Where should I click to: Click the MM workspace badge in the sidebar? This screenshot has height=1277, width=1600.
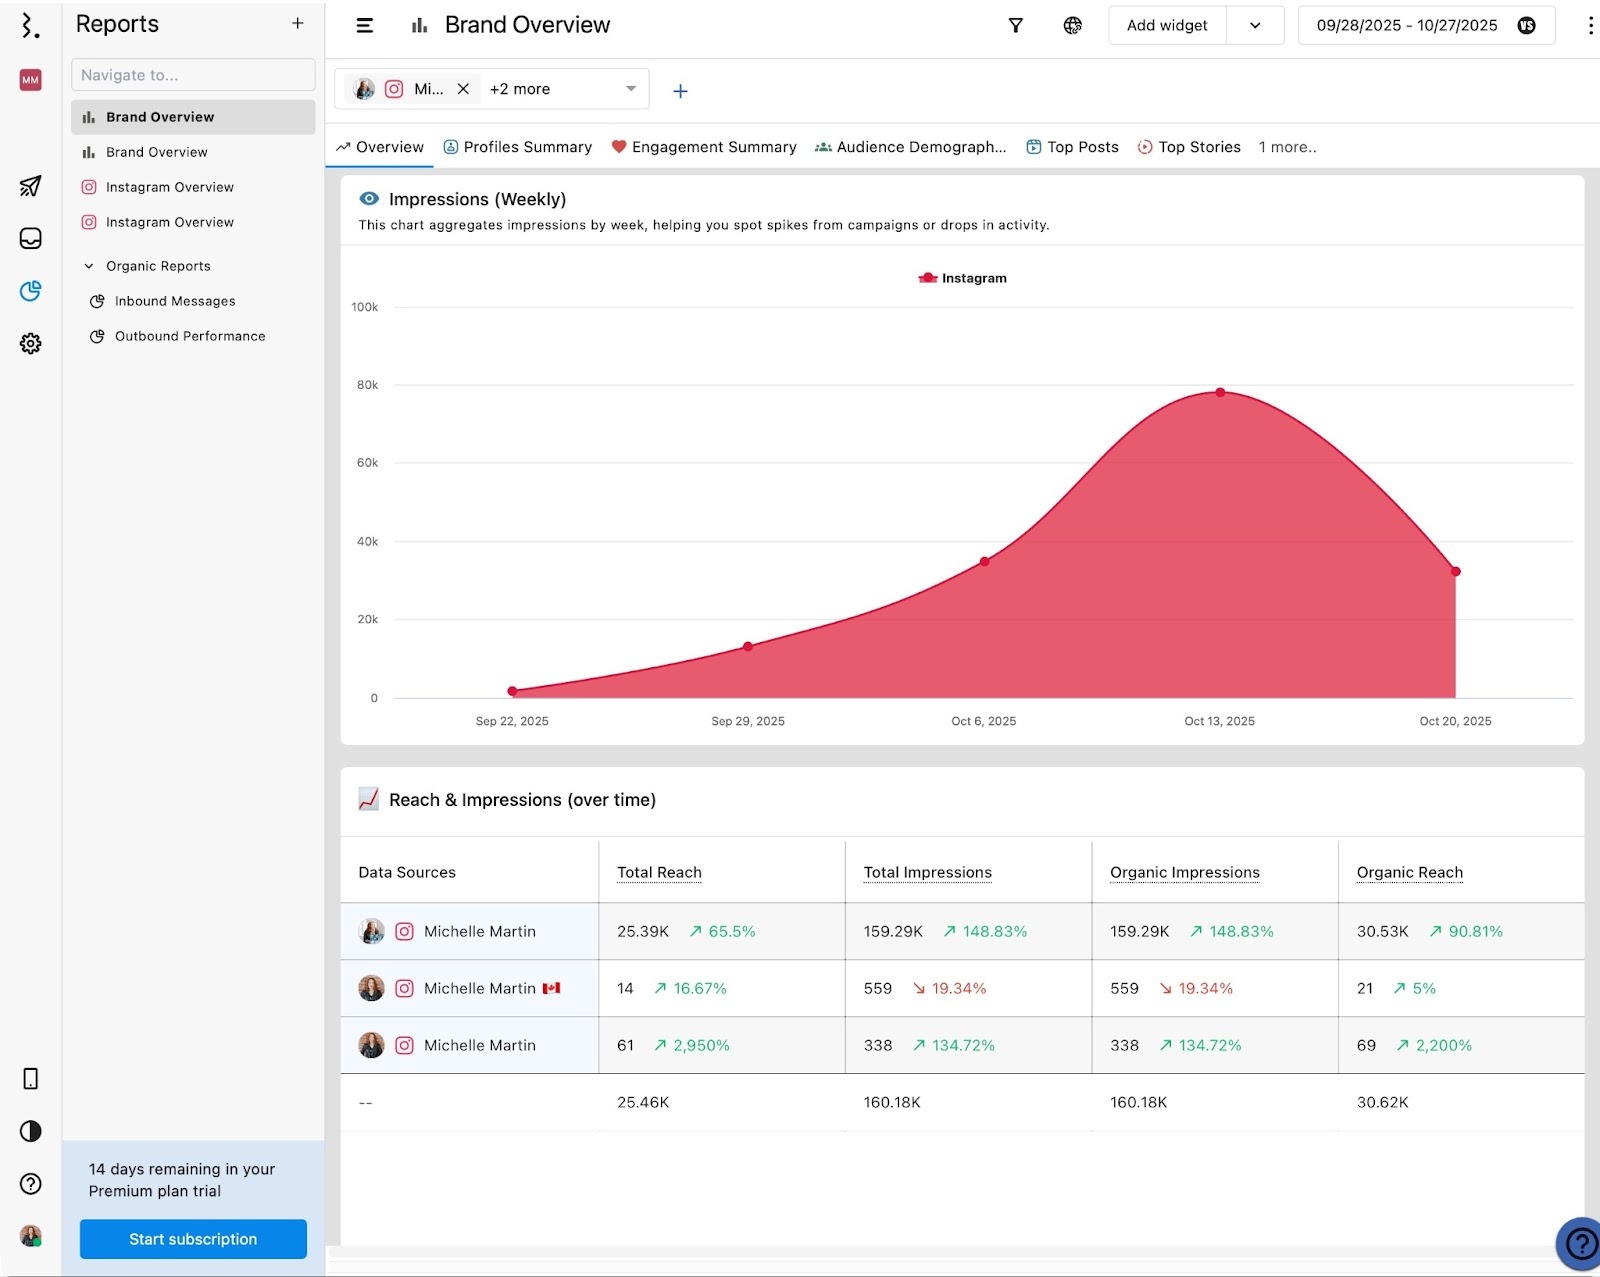[30, 81]
